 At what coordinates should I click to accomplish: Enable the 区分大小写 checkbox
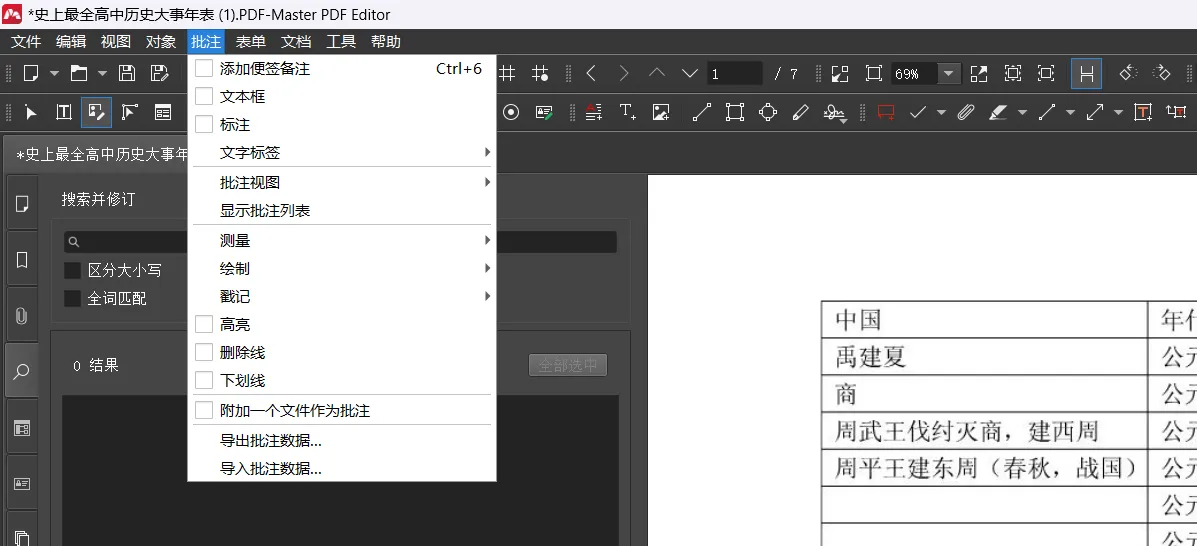click(73, 270)
